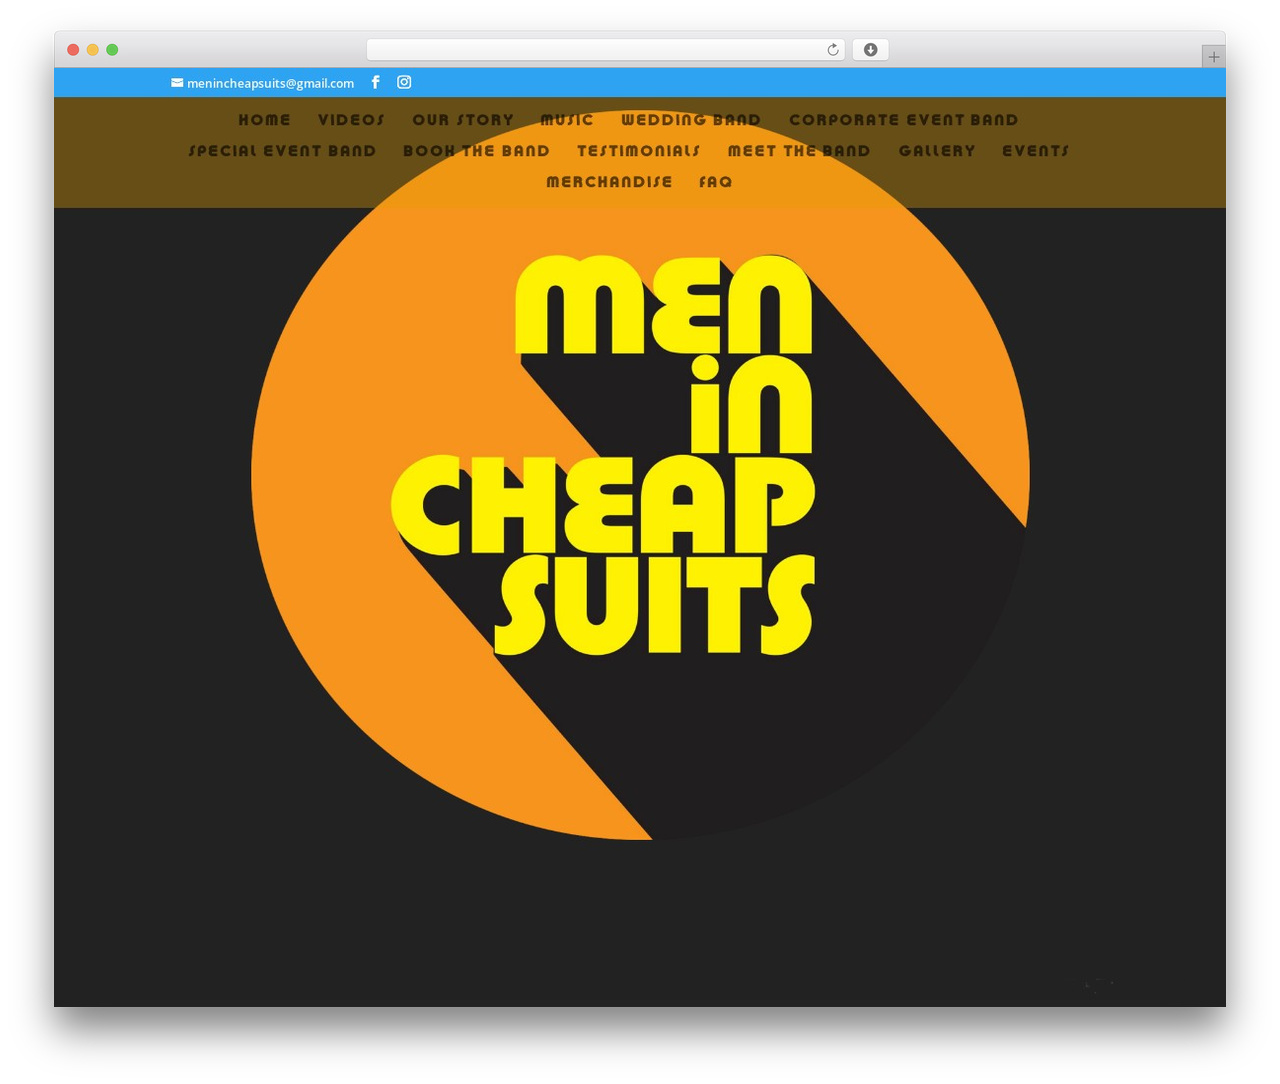The height and width of the screenshot is (1084, 1280).
Task: Maximize the window with green button
Action: click(112, 50)
